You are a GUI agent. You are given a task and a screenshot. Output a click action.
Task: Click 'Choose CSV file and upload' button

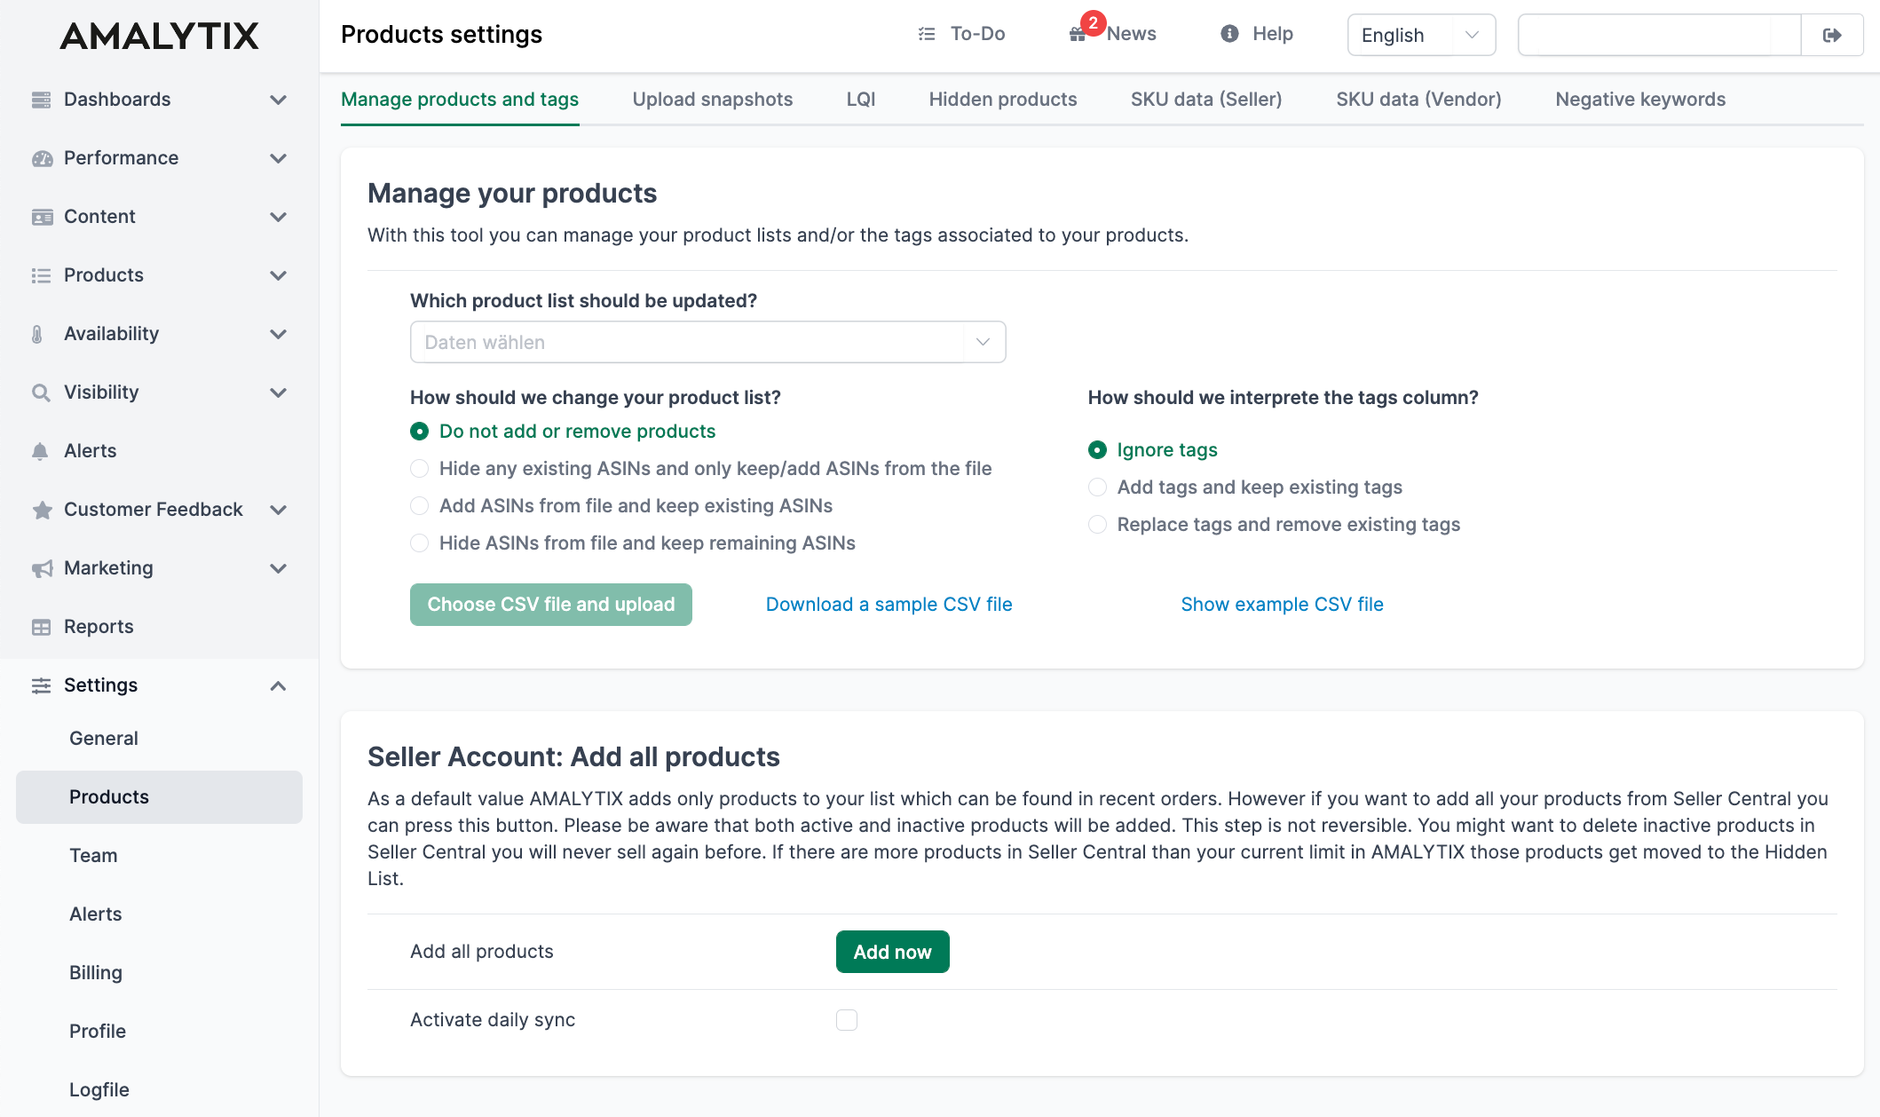tap(551, 605)
